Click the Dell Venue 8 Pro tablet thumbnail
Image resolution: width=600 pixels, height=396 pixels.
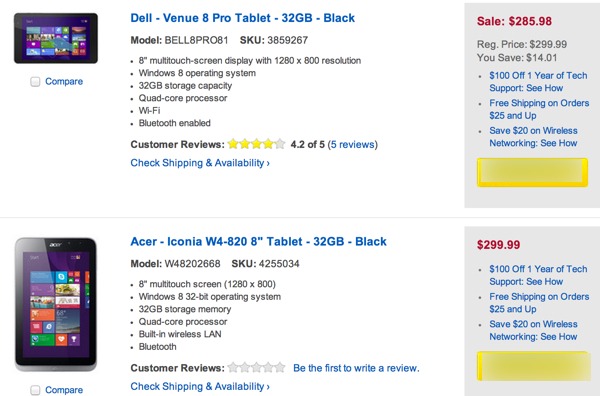tap(56, 38)
